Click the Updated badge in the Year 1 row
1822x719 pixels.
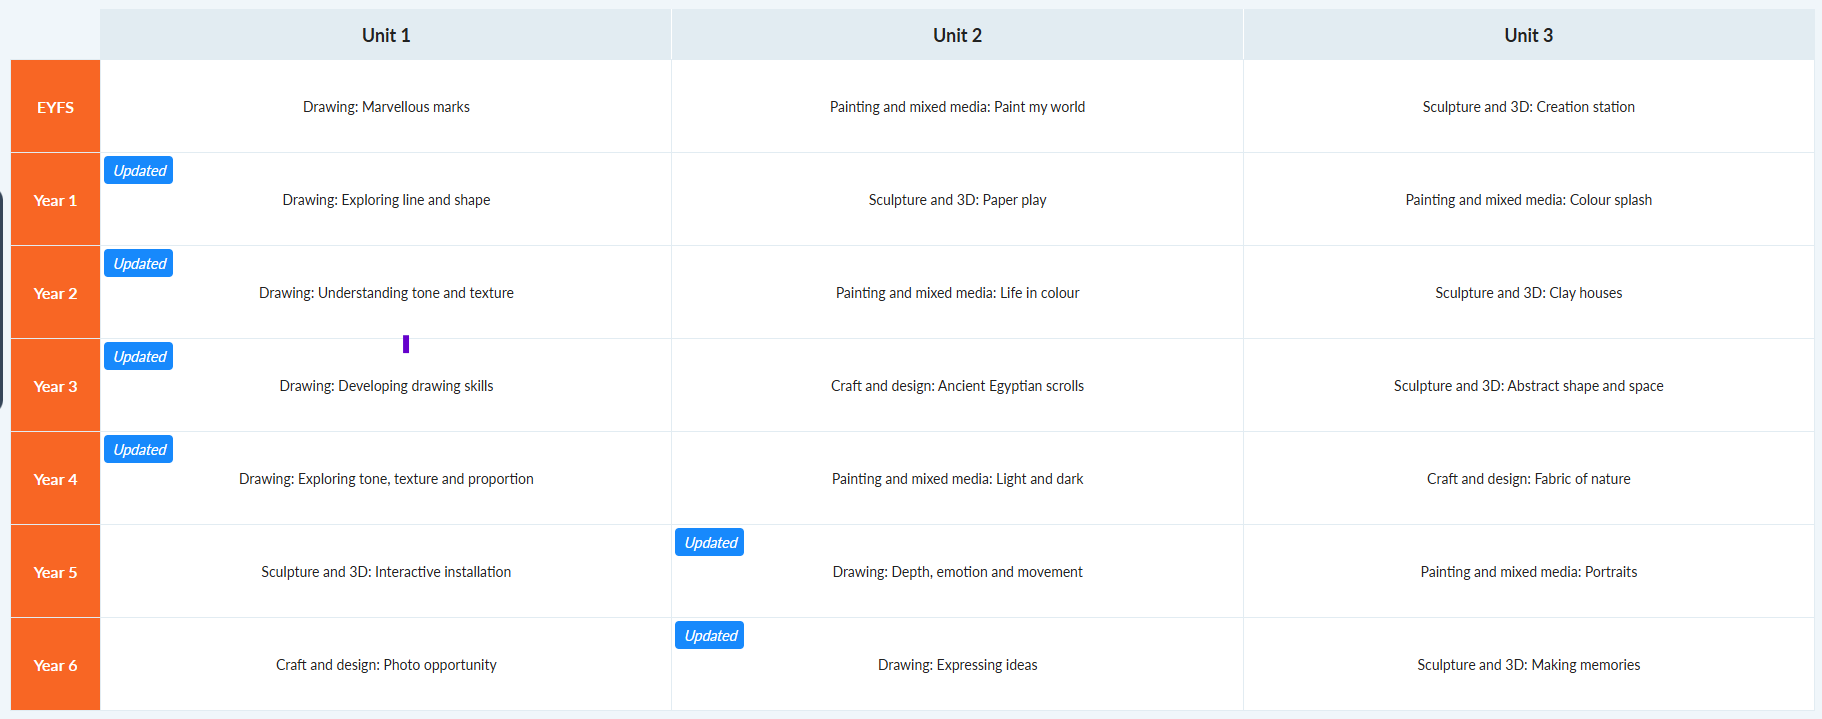click(139, 171)
